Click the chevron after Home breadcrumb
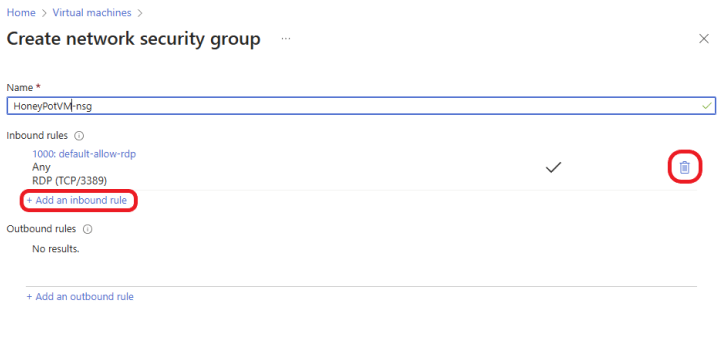 44,13
